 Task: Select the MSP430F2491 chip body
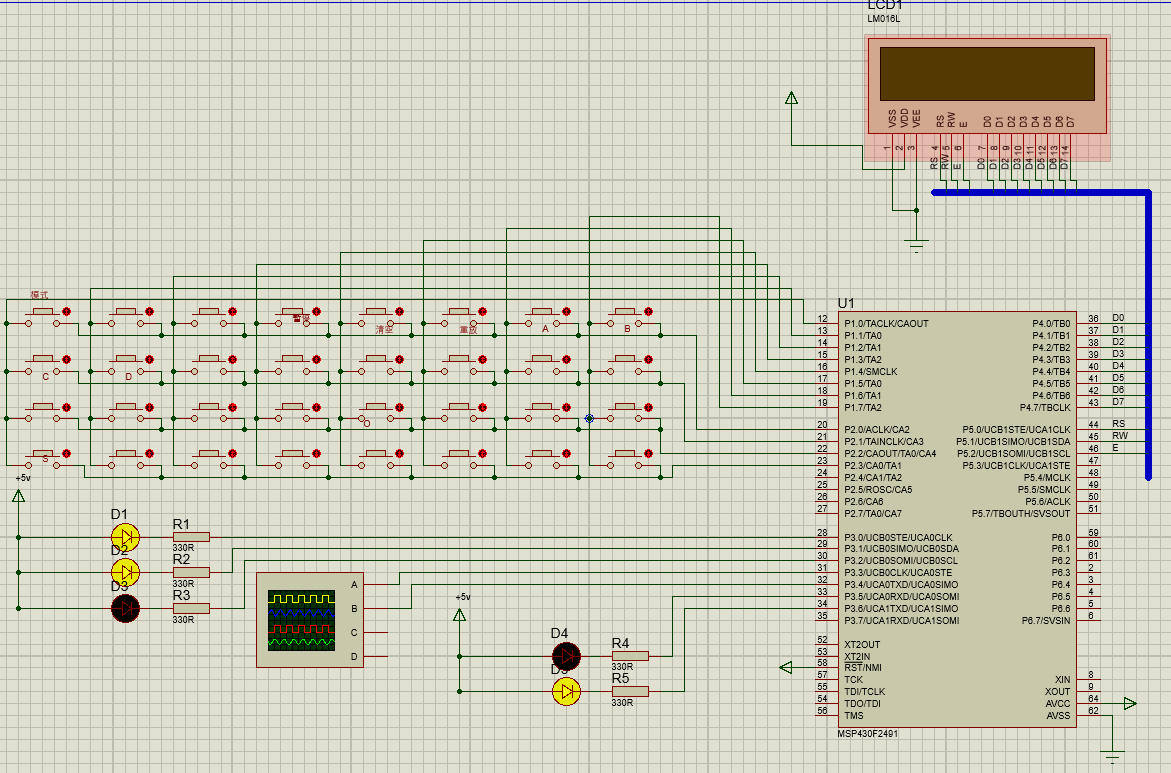click(x=957, y=519)
